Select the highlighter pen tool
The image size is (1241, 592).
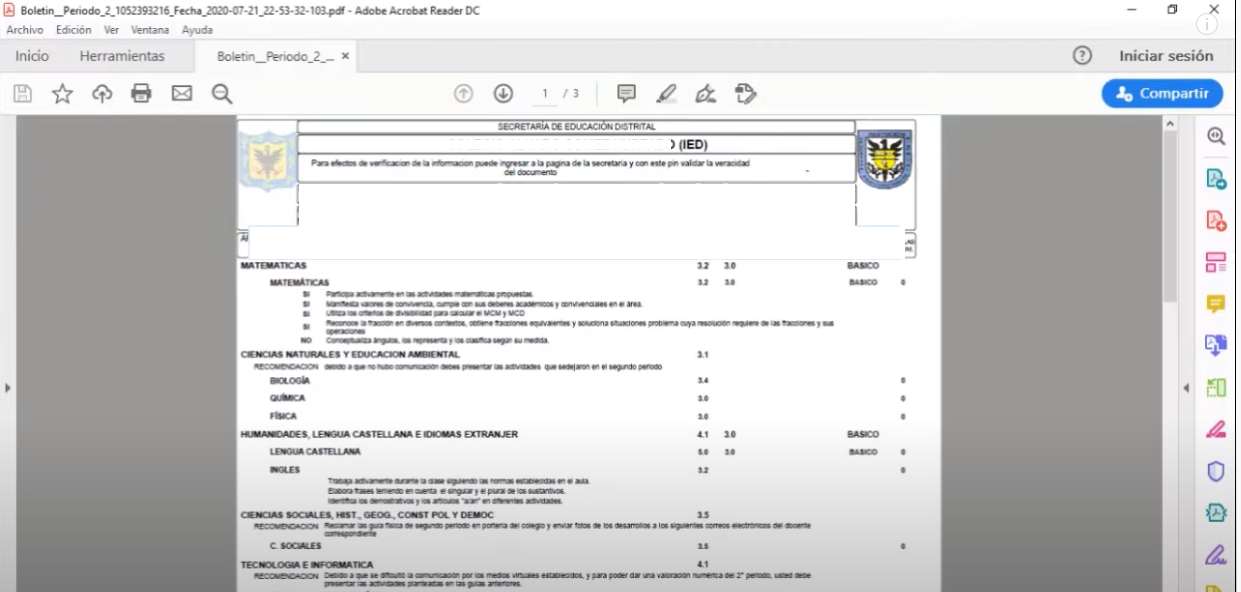pyautogui.click(x=666, y=94)
